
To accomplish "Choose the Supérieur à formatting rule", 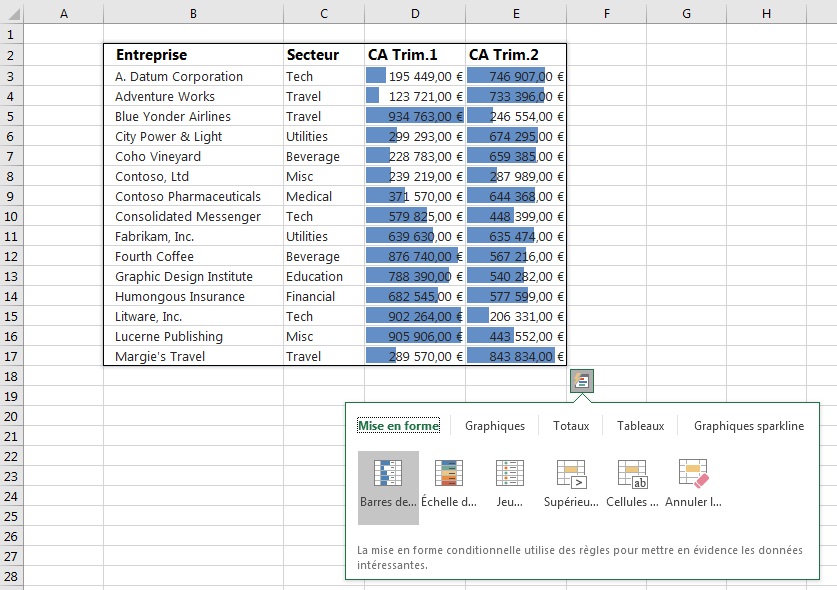I will pos(571,487).
